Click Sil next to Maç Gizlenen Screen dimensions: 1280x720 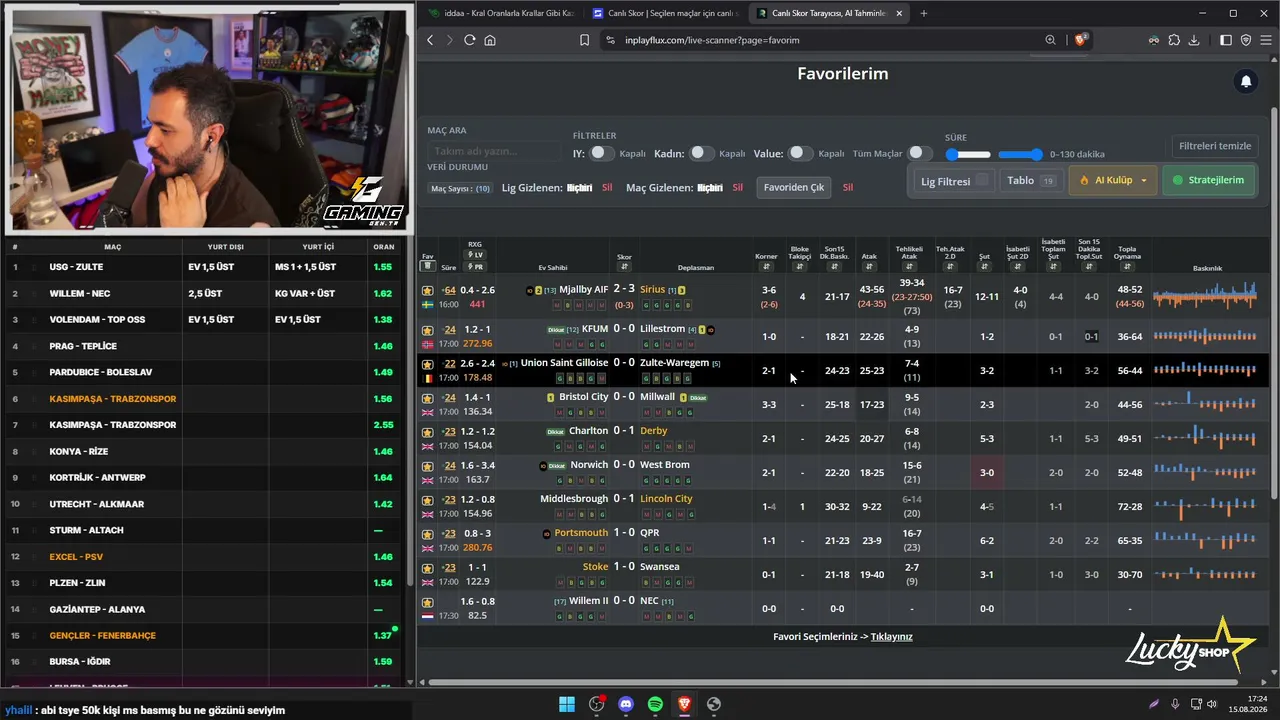[x=738, y=188]
